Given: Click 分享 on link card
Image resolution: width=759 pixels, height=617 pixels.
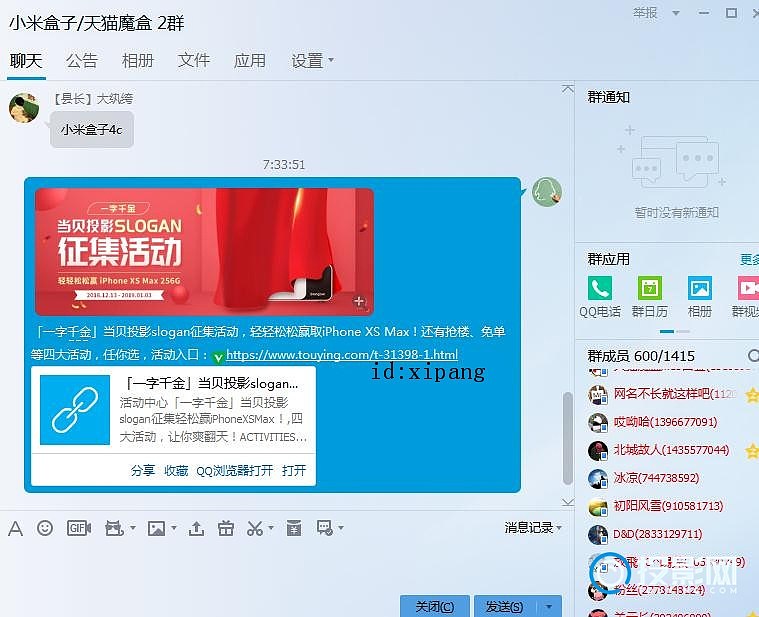Looking at the screenshot, I should point(143,470).
